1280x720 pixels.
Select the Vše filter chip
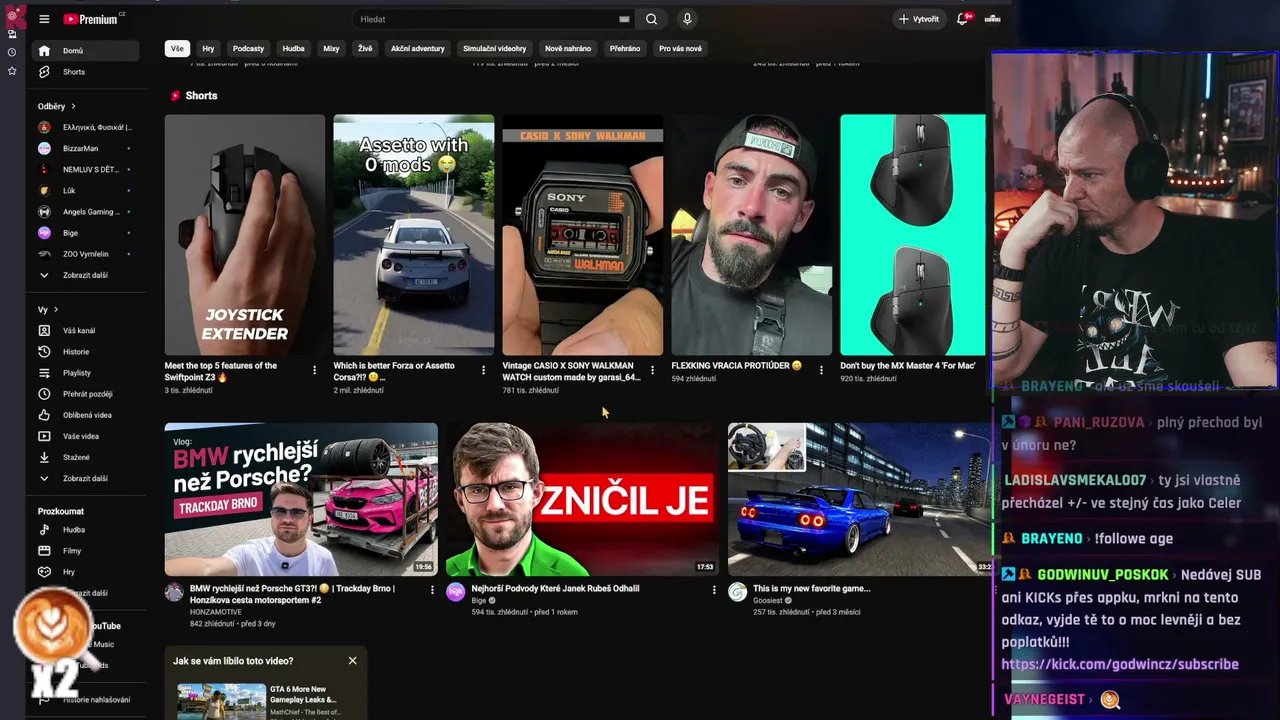click(x=177, y=48)
